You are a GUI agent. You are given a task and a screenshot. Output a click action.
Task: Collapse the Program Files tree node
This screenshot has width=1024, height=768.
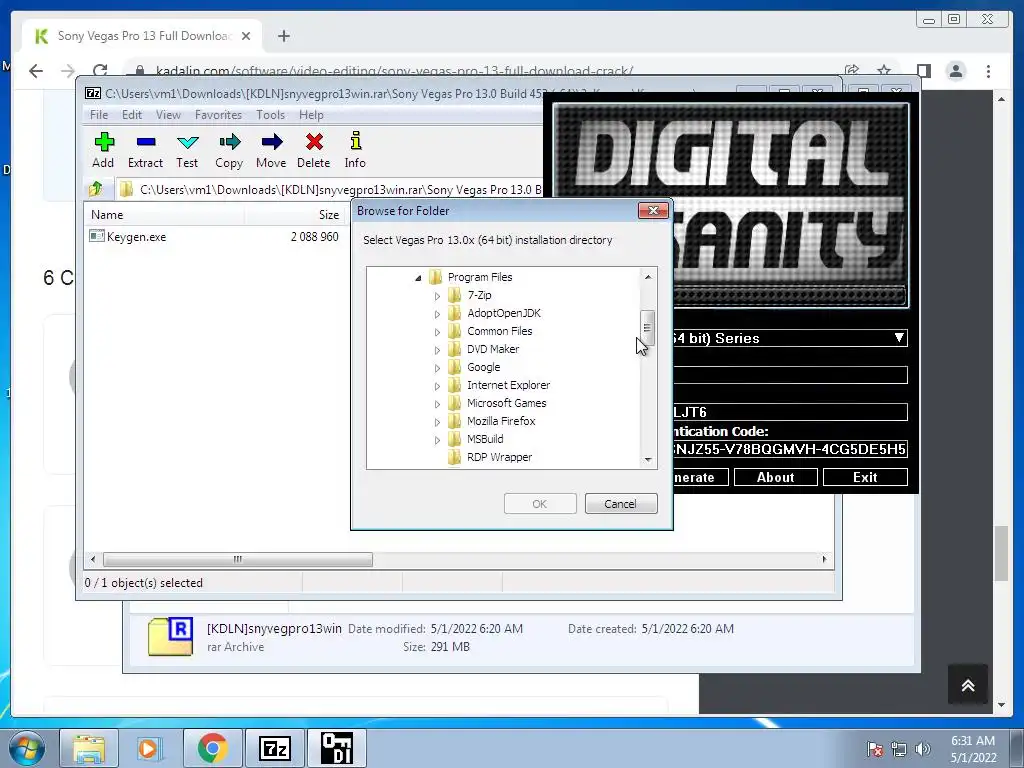point(418,278)
